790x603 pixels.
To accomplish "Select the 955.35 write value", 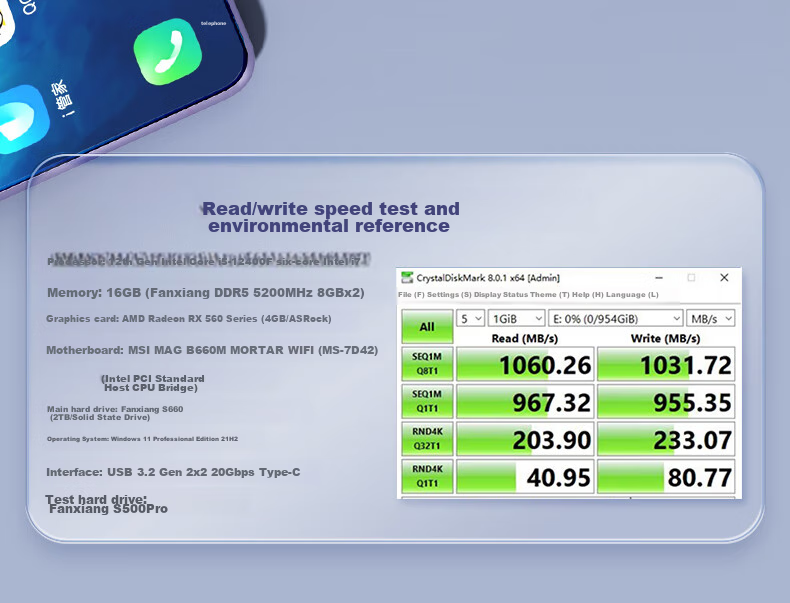I will tap(666, 401).
